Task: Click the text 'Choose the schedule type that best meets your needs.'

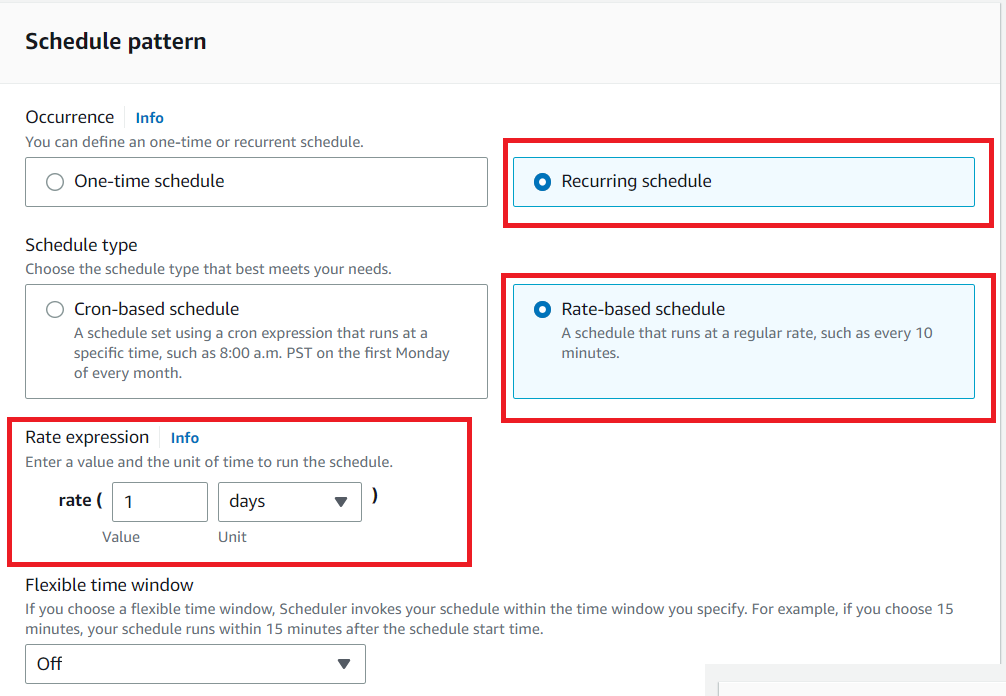Action: [x=209, y=269]
